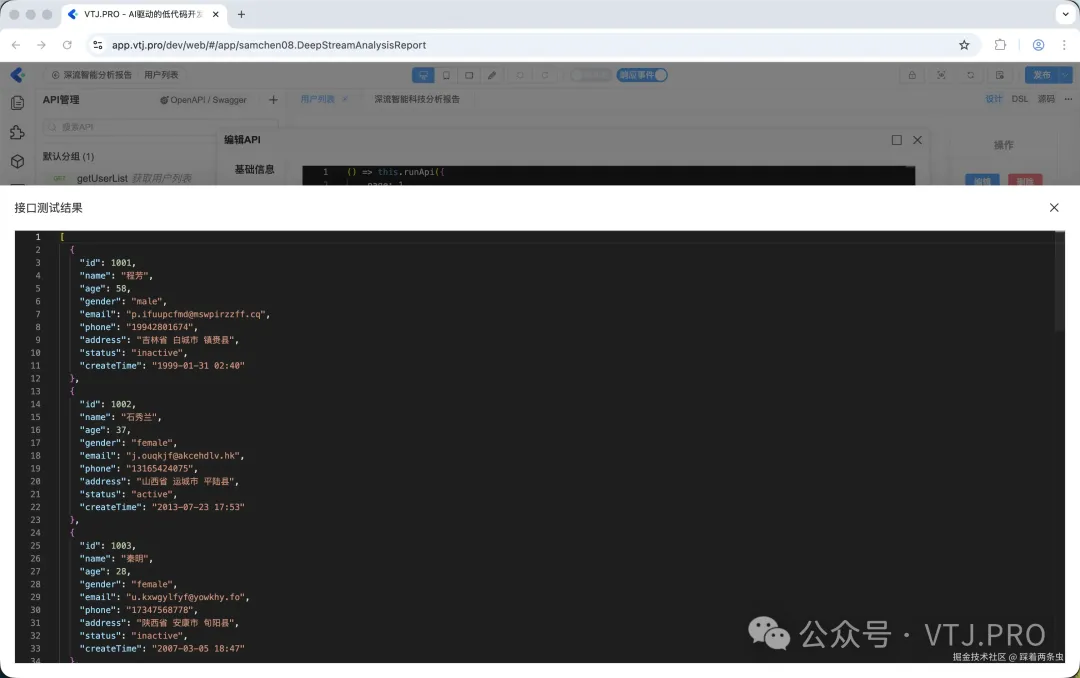Collapse the 默认分组 (1) group
This screenshot has width=1080, height=678.
point(68,156)
